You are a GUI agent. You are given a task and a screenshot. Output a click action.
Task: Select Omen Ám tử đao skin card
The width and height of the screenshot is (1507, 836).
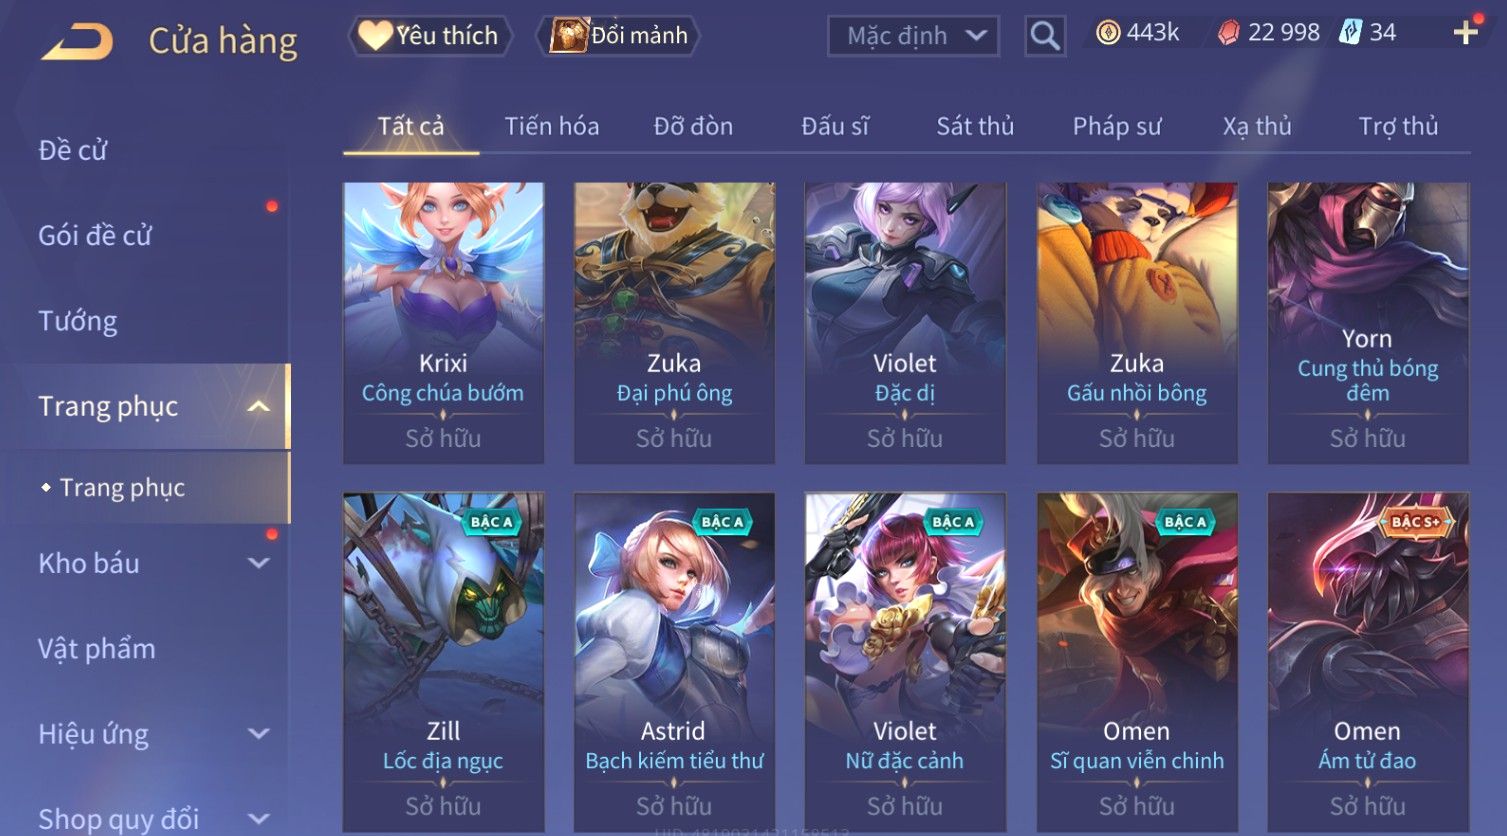(x=1367, y=661)
